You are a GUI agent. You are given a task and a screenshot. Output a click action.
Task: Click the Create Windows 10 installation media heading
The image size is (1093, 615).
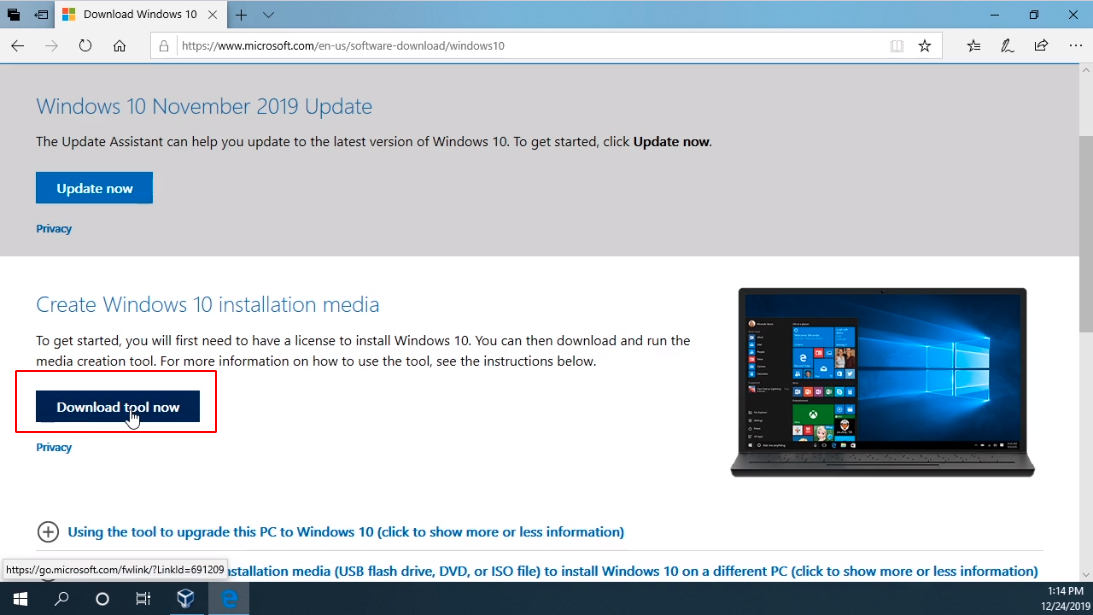coord(208,305)
